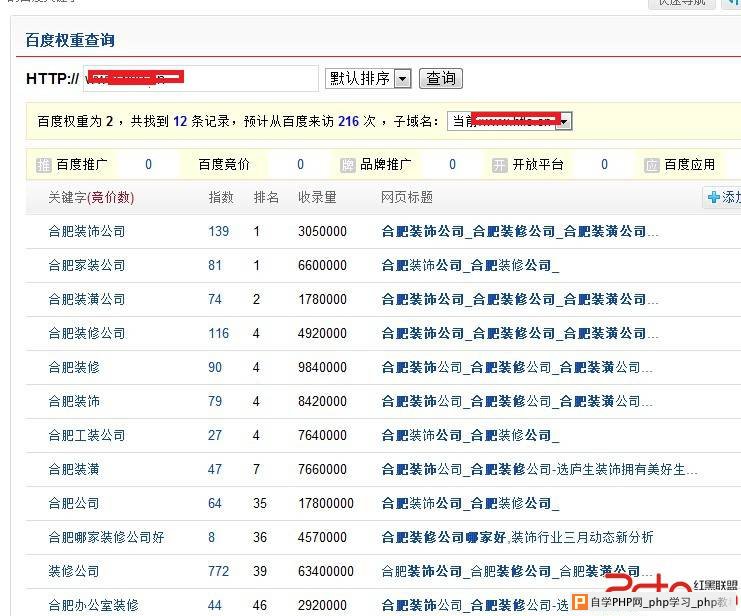The image size is (741, 616).
Task: Click indexed count 17800000
Action: [326, 503]
